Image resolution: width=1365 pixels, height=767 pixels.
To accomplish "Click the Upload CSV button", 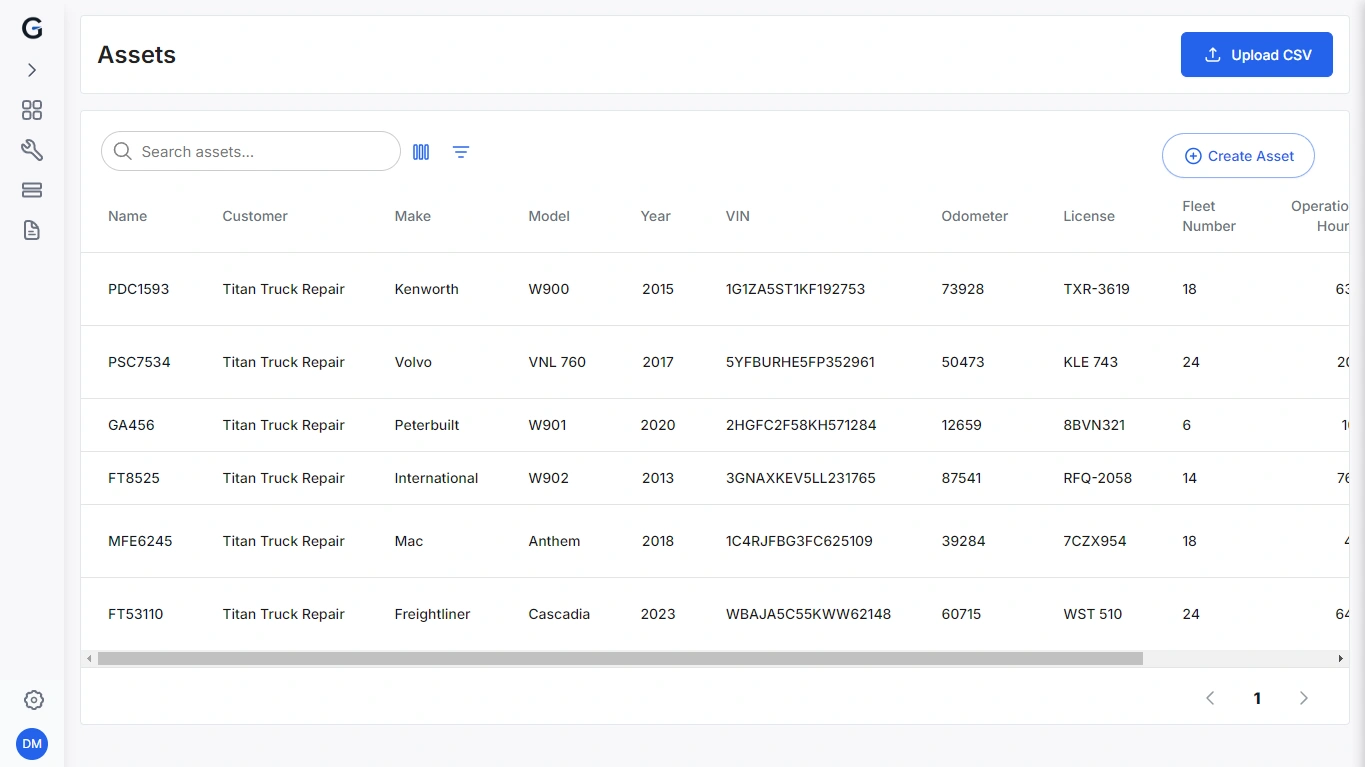I will [1257, 55].
